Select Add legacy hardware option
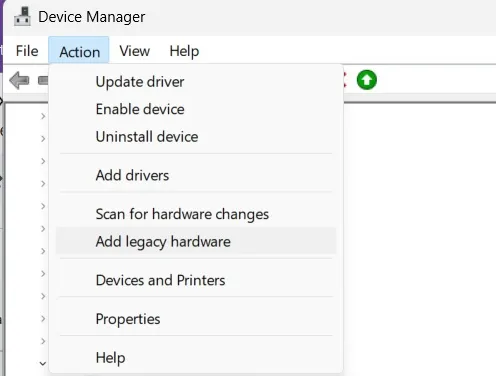Viewport: 496px width, 376px height. (x=196, y=241)
